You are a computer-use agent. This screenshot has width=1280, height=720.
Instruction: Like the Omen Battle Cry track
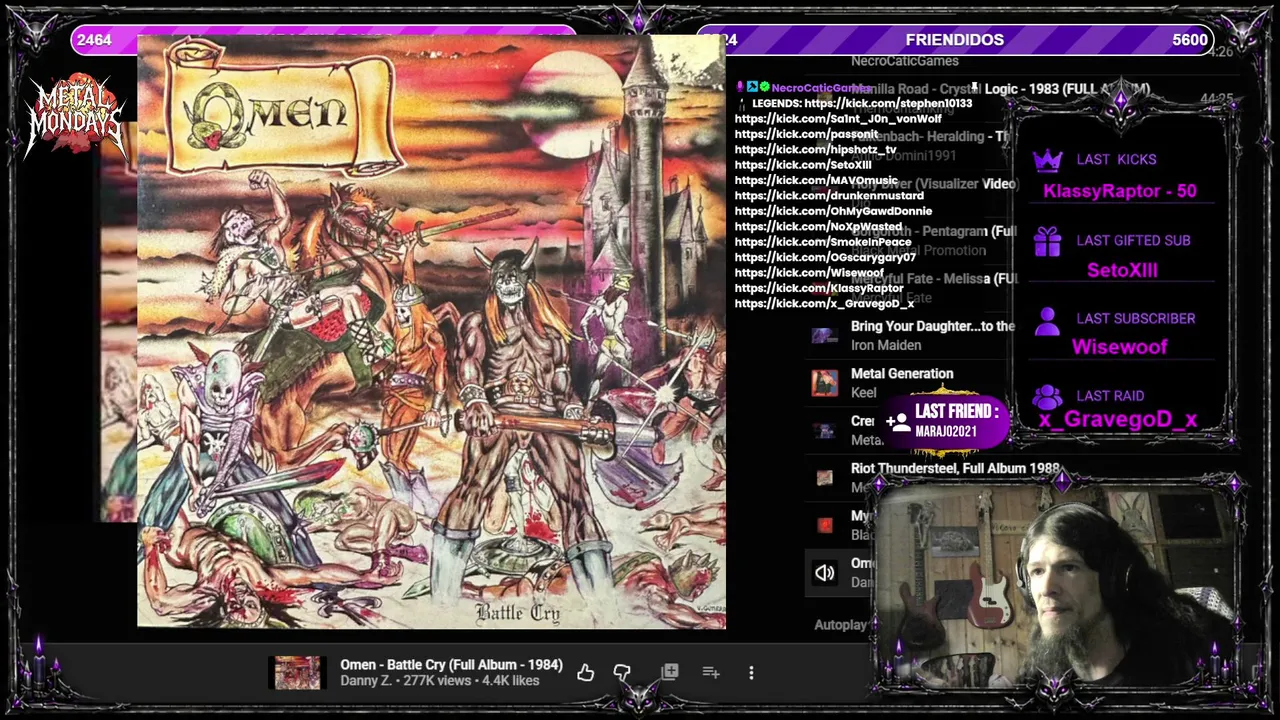point(585,673)
